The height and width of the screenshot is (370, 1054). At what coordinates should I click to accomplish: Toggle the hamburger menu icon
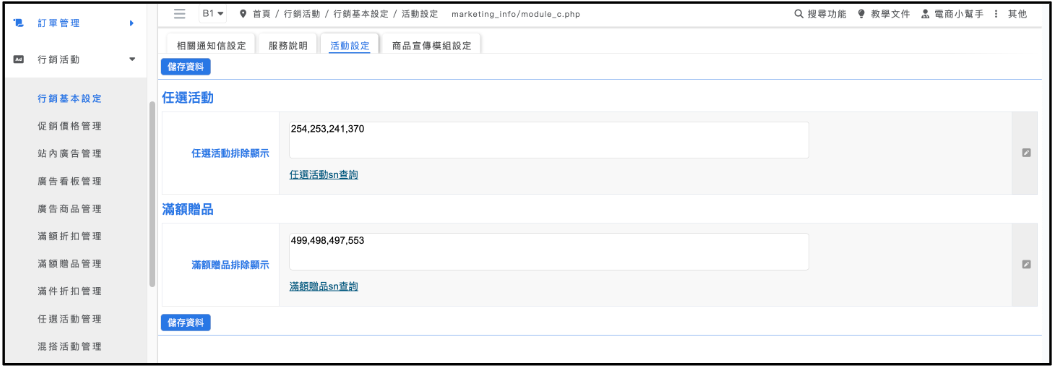[x=179, y=13]
